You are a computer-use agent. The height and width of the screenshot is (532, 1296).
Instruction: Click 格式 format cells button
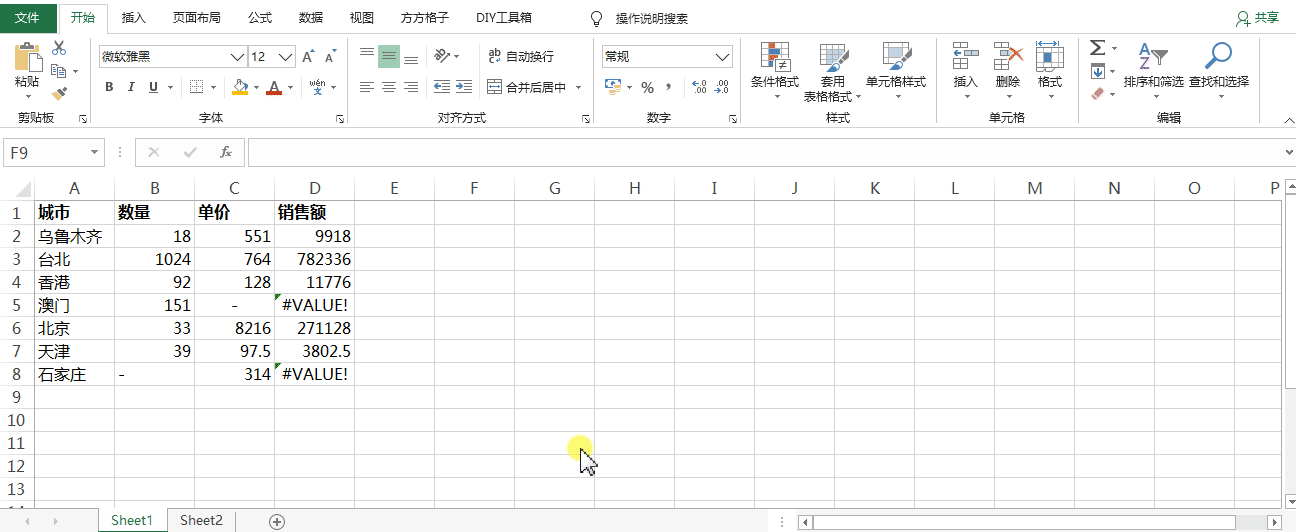[x=1049, y=70]
